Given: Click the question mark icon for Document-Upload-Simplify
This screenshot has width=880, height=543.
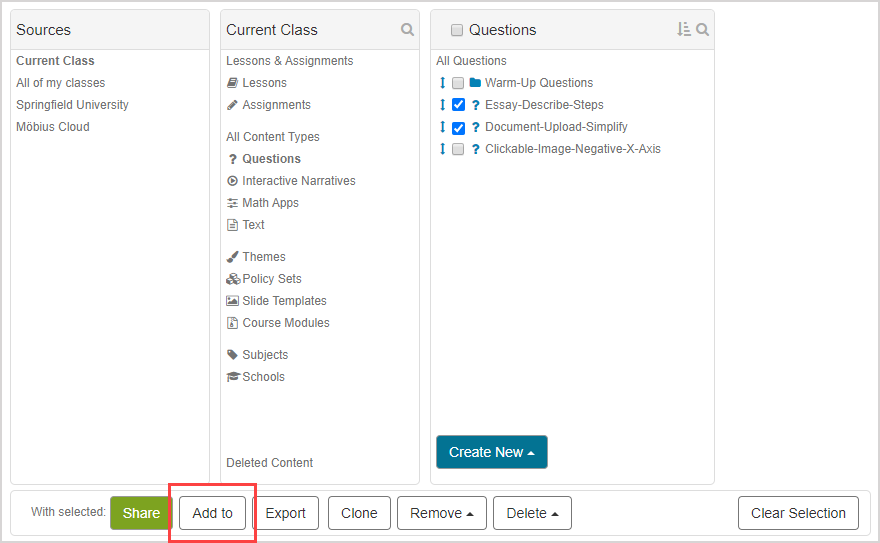Looking at the screenshot, I should point(476,127).
